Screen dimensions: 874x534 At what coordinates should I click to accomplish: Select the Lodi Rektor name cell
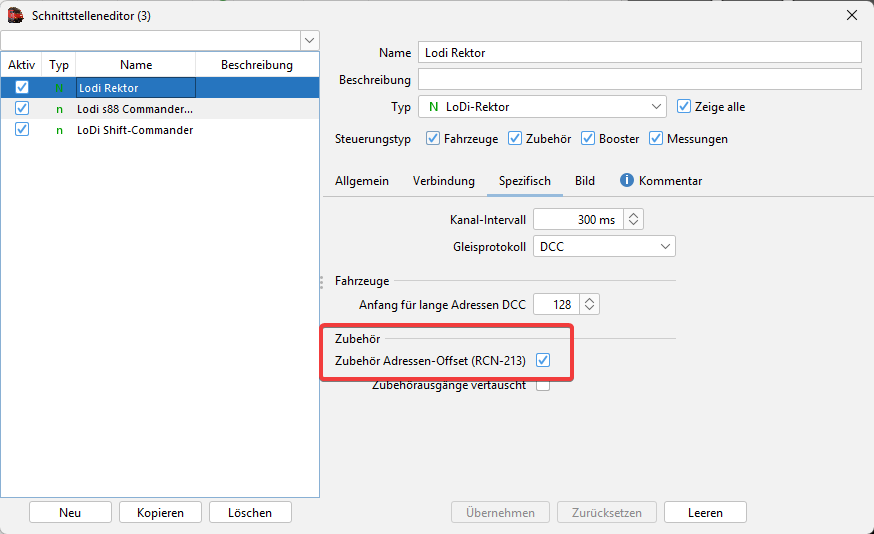pos(135,88)
